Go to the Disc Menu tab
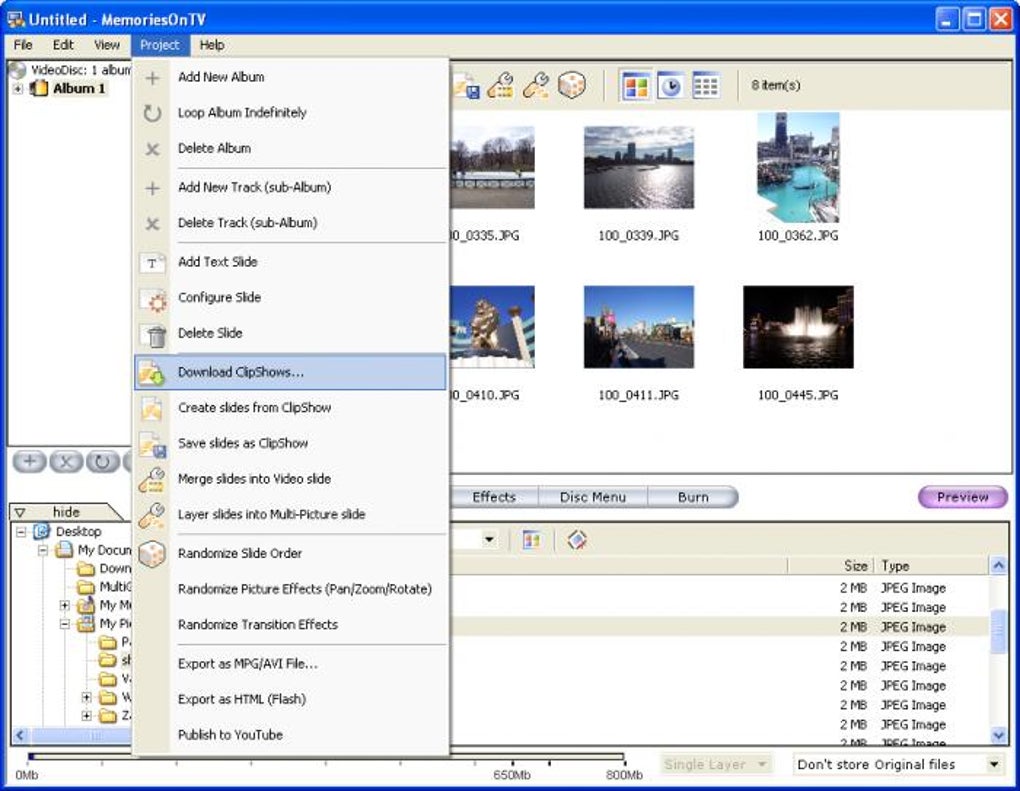1020x791 pixels. 593,498
